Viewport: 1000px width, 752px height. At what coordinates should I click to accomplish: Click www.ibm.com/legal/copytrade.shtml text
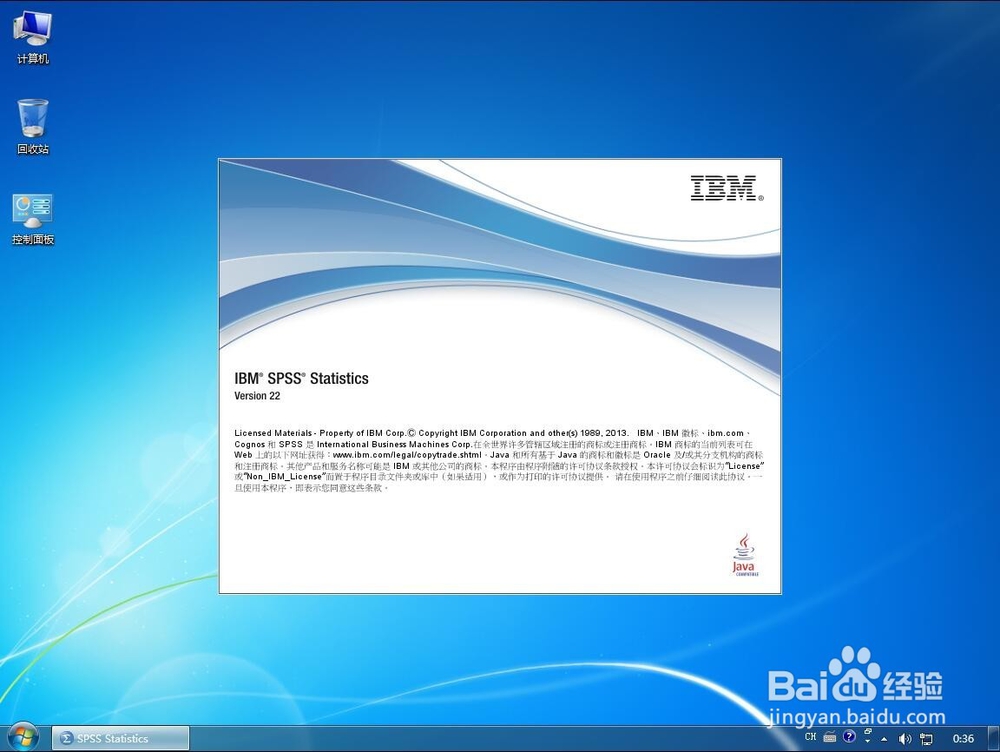[x=407, y=455]
